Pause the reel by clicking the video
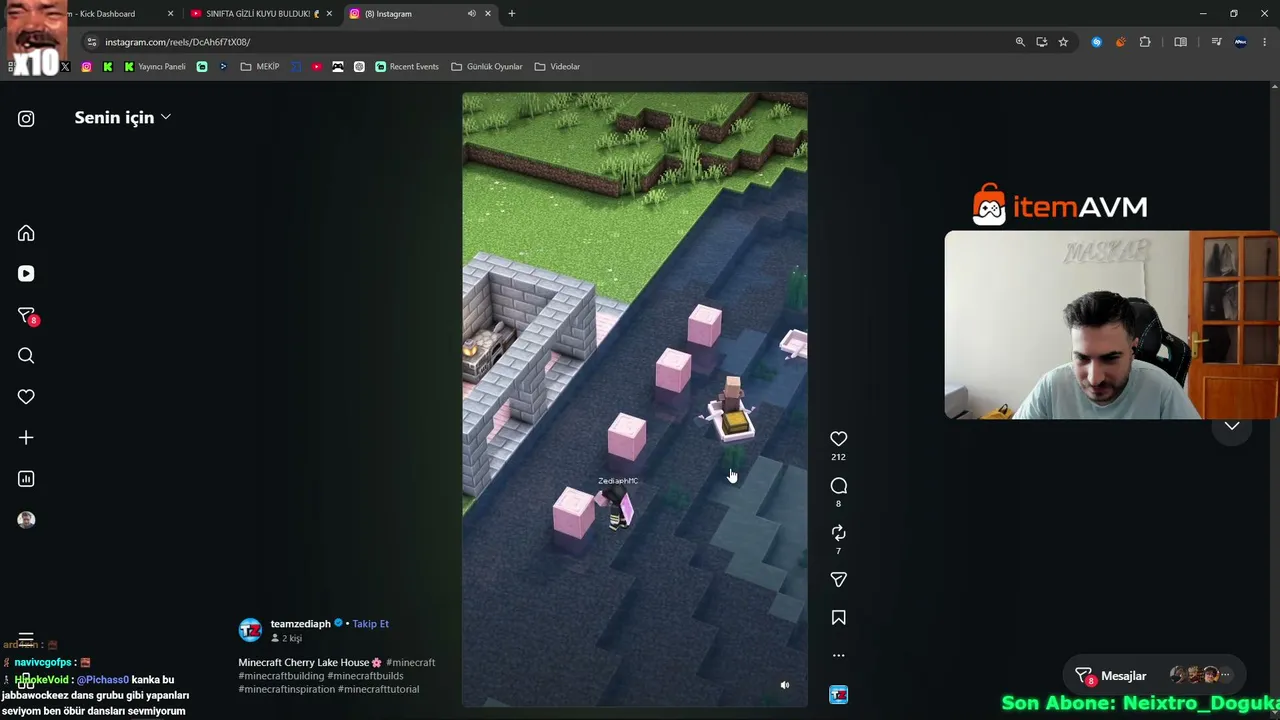Viewport: 1280px width, 720px height. 635,400
